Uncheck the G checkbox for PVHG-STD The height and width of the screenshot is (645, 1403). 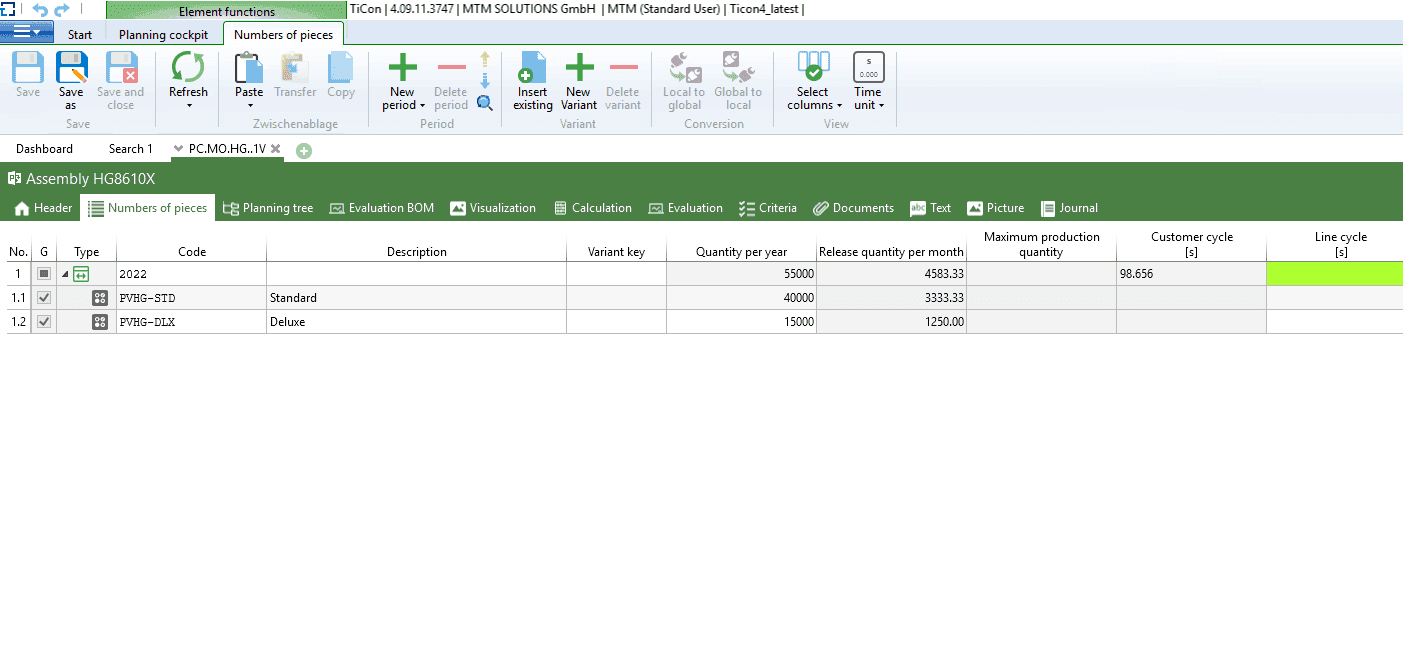pyautogui.click(x=44, y=298)
